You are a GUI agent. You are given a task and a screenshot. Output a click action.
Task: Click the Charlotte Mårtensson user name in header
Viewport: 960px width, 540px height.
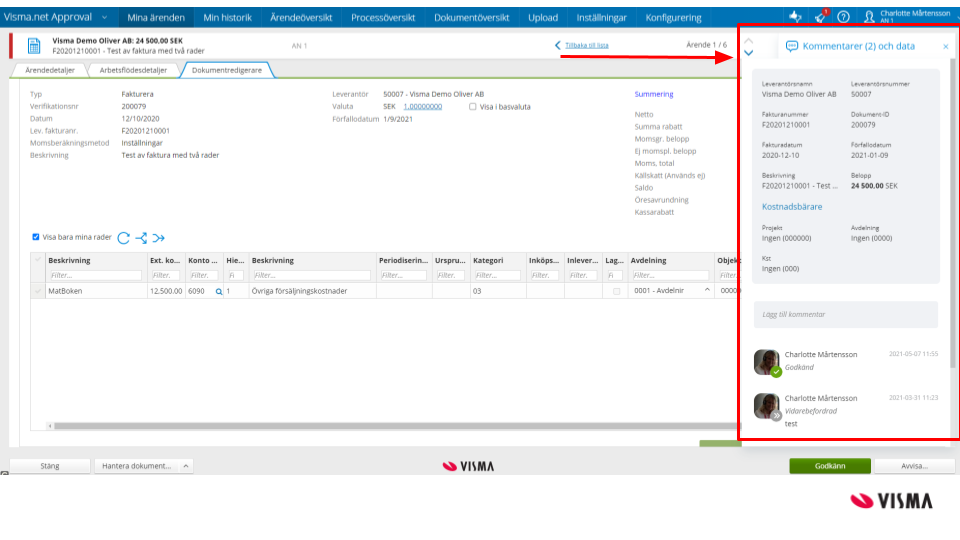point(915,13)
